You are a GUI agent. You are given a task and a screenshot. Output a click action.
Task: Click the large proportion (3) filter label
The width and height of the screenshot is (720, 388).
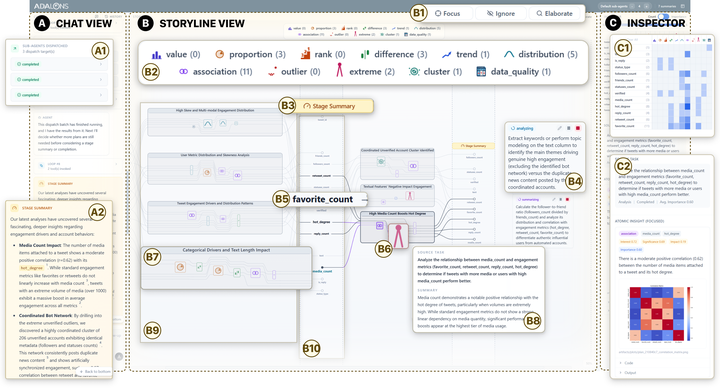coord(257,55)
